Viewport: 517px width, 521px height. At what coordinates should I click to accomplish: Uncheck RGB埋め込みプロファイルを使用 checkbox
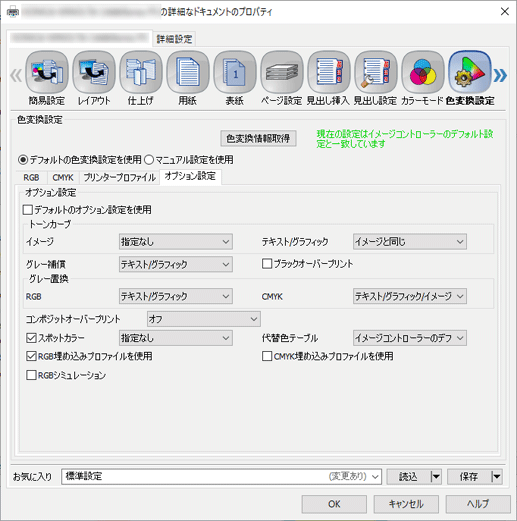tap(31, 356)
